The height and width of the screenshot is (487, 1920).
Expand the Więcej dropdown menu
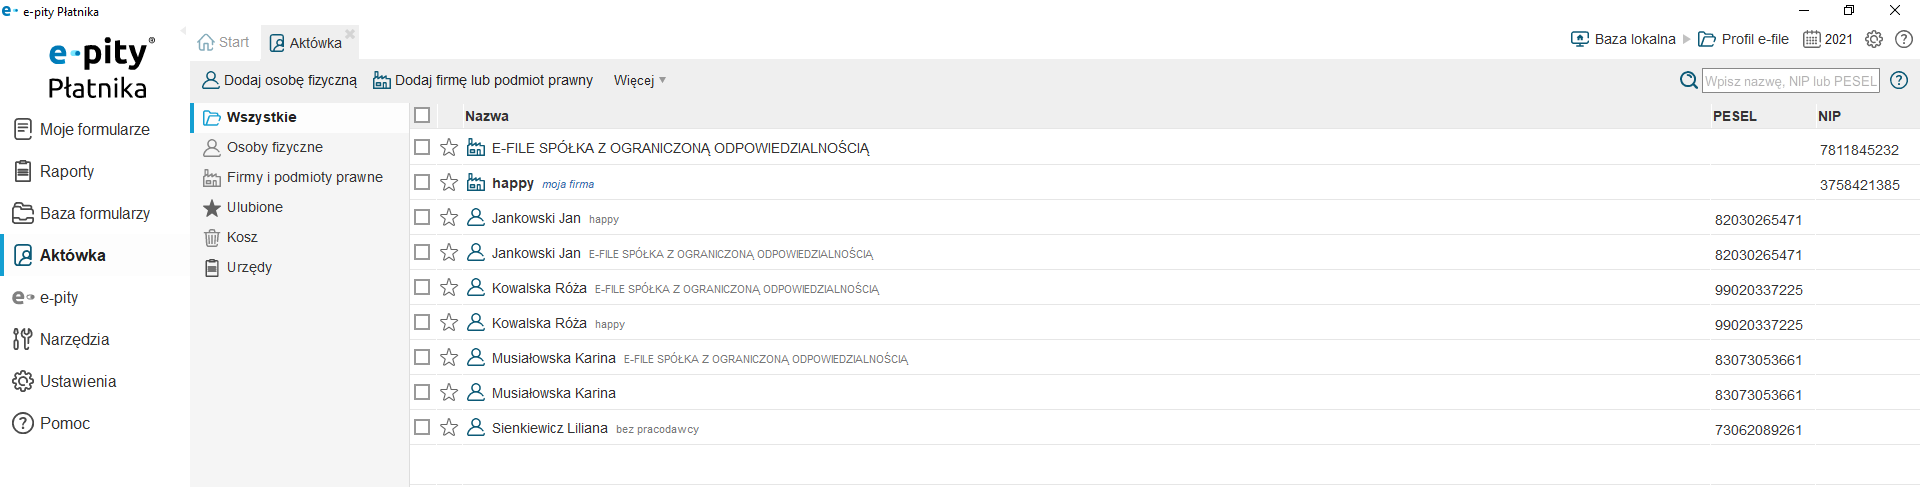click(640, 80)
